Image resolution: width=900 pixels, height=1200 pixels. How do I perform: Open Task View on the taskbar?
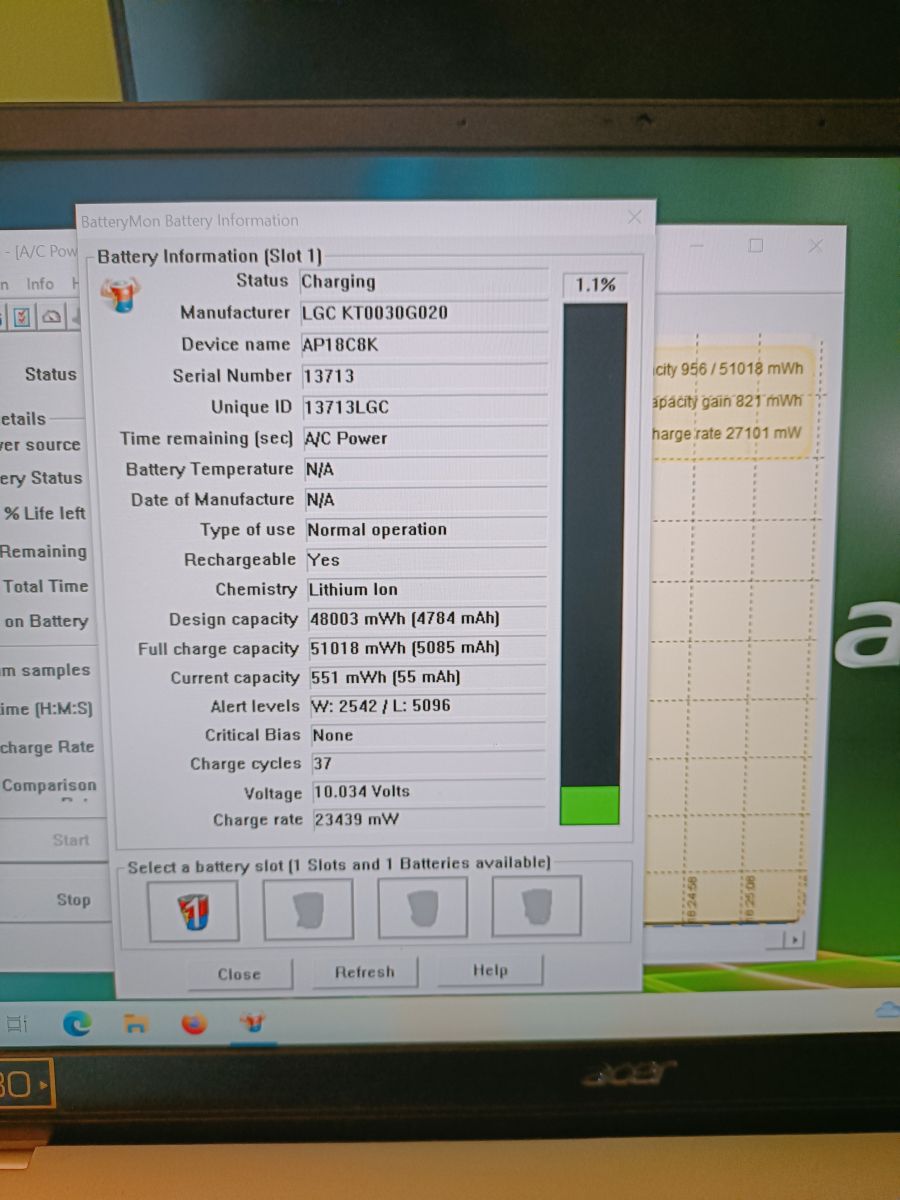click(17, 1023)
